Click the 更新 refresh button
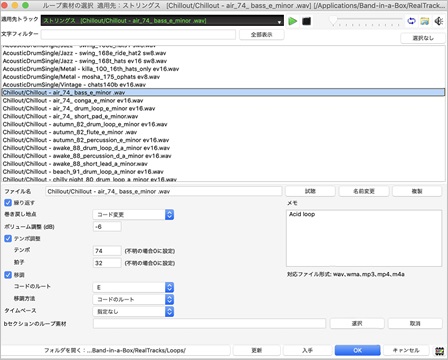 coord(256,350)
